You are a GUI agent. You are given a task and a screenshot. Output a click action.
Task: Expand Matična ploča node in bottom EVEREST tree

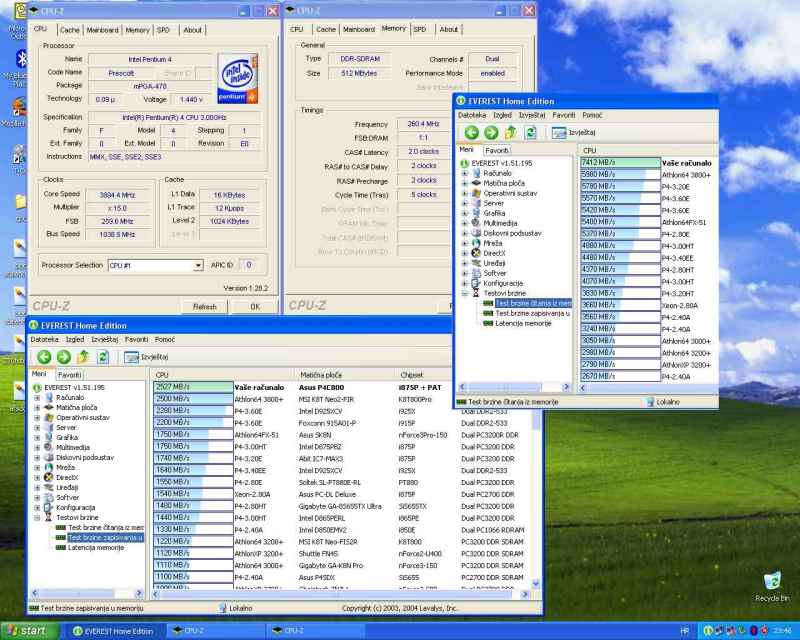tap(37, 407)
